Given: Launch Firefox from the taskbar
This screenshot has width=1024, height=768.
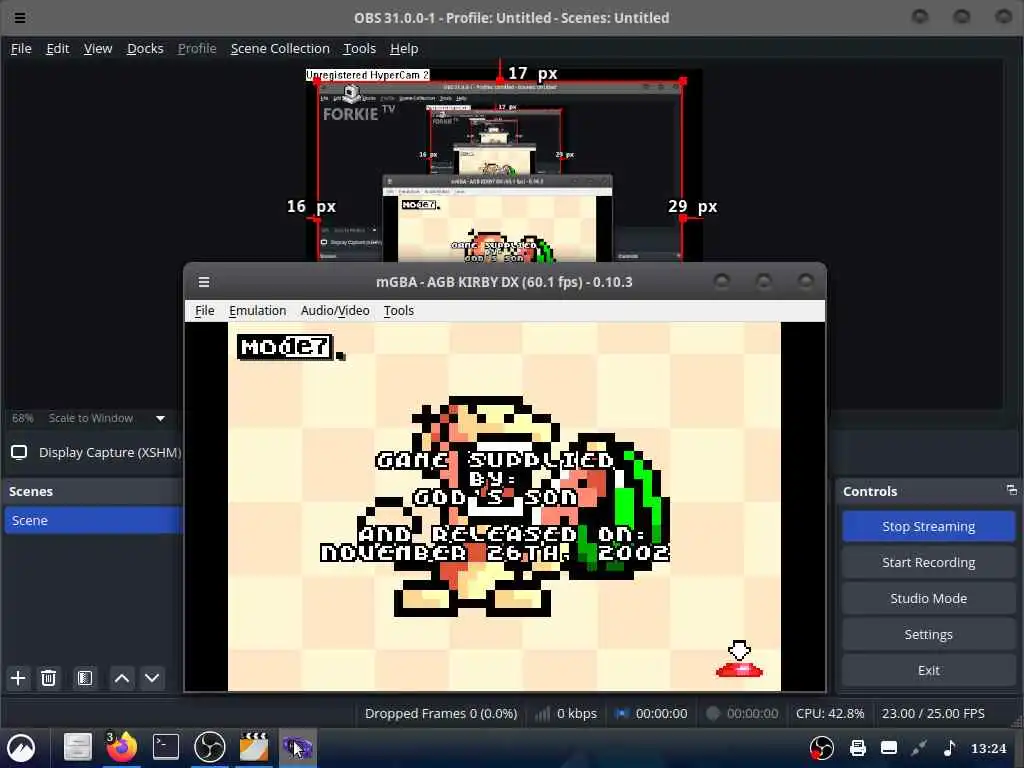Looking at the screenshot, I should 121,747.
